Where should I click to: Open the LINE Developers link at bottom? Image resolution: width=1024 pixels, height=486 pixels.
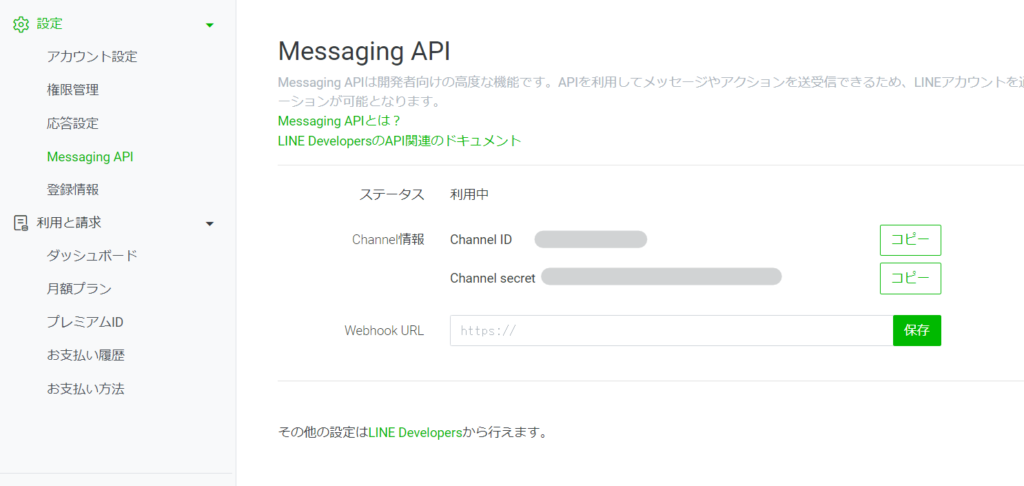click(415, 432)
